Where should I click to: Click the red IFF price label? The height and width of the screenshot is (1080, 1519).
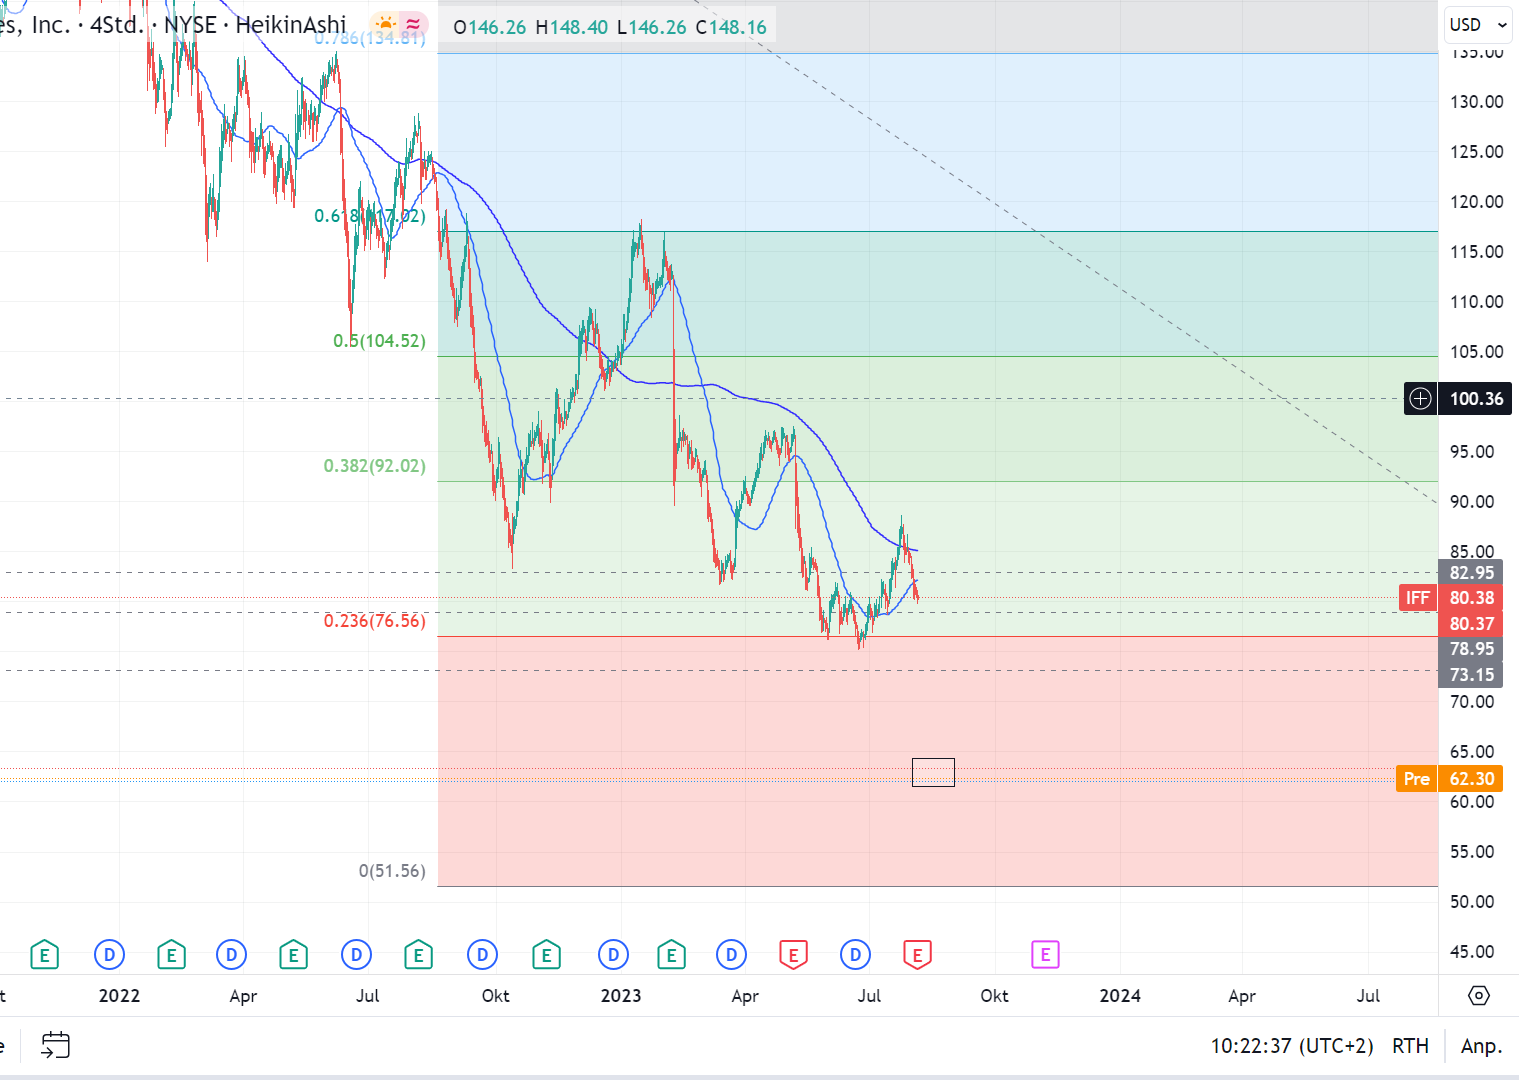(1417, 598)
